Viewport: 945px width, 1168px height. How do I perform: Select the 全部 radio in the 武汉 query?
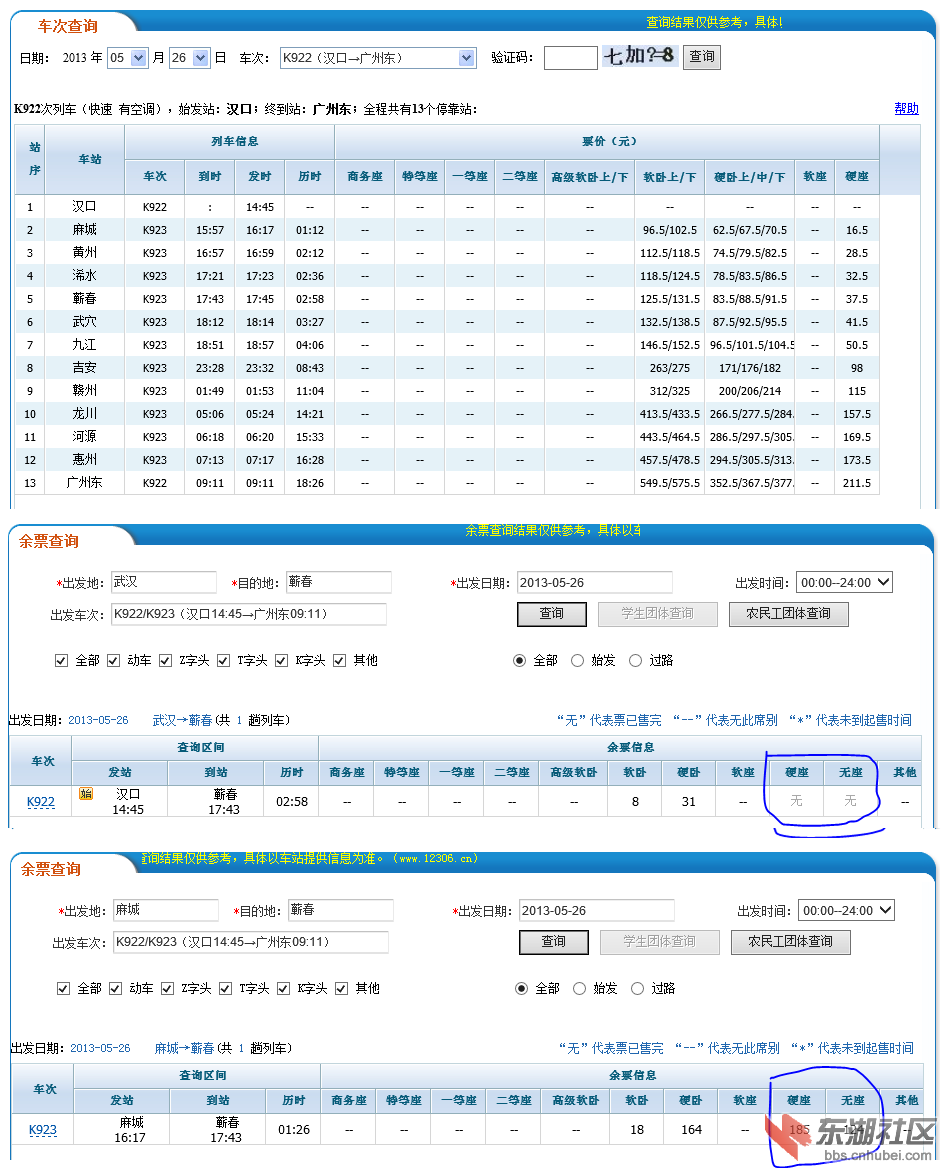(x=519, y=661)
